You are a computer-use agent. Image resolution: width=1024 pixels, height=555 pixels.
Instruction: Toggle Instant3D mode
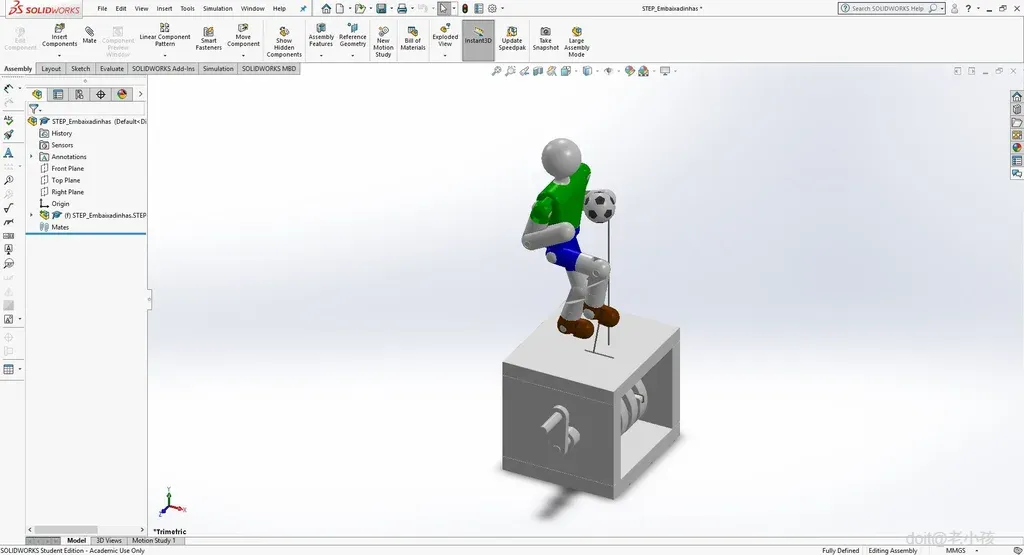[x=478, y=39]
